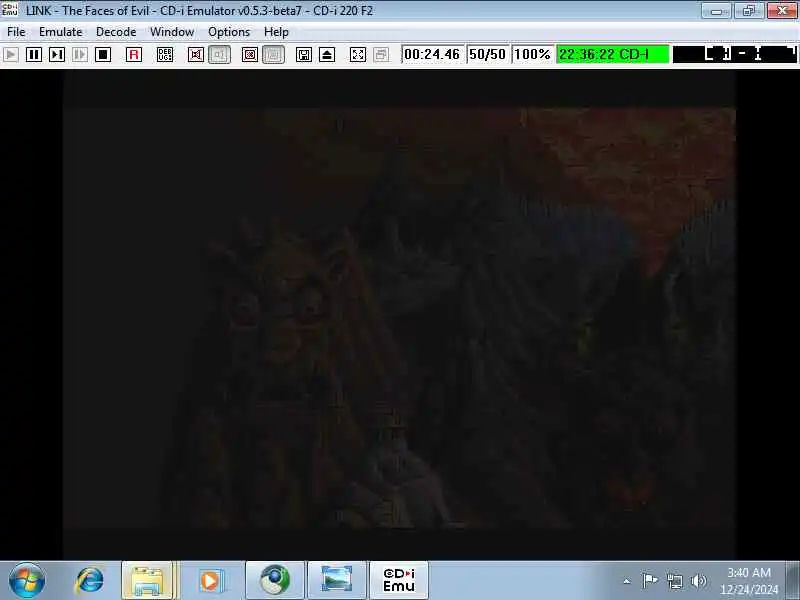Open the Decode menu

(x=116, y=32)
